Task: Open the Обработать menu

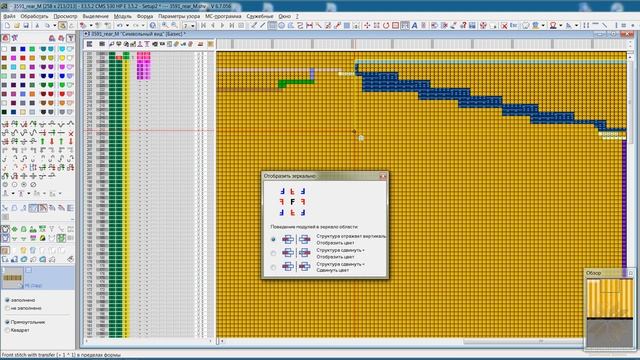Action: pyautogui.click(x=34, y=16)
